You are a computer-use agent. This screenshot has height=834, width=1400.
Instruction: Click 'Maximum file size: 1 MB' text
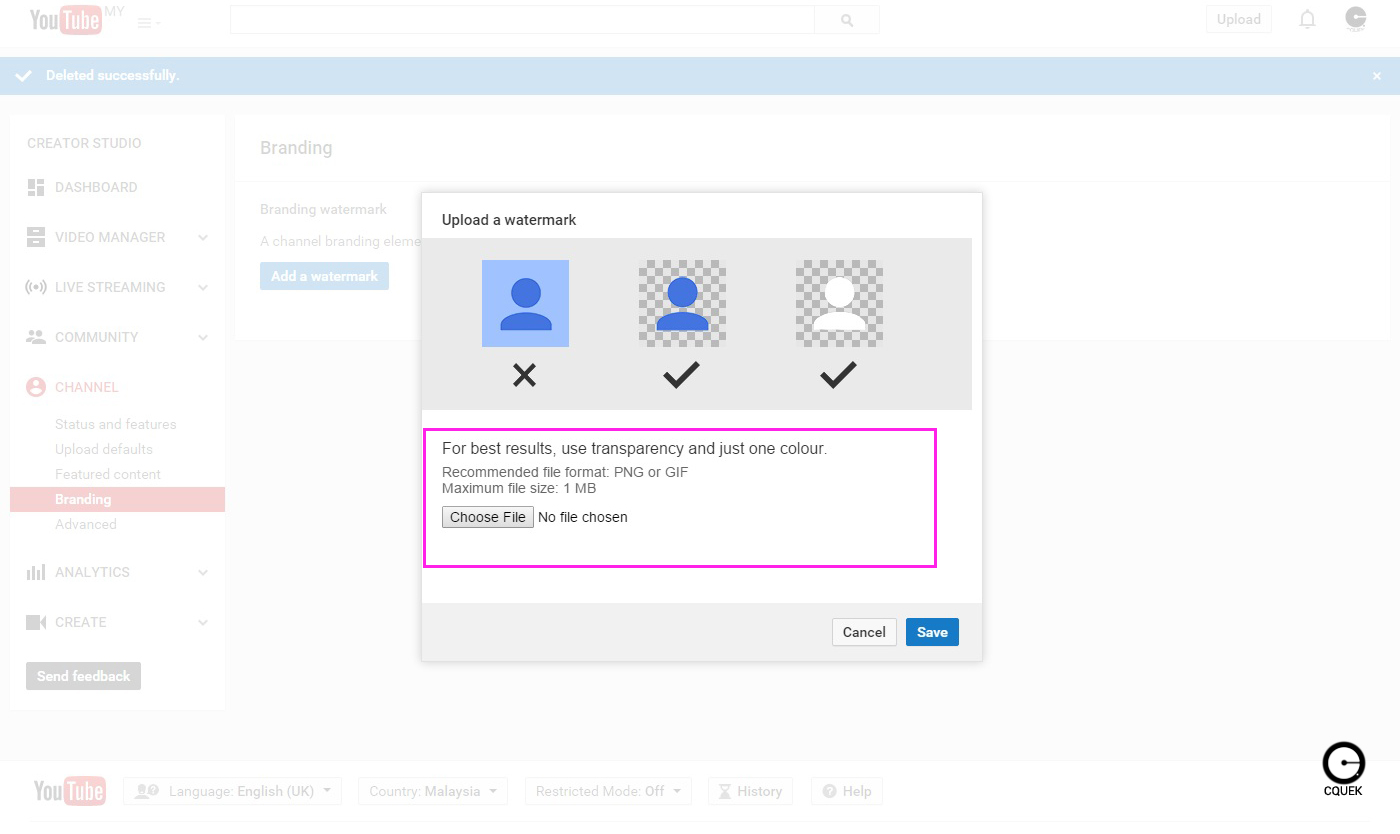(519, 488)
